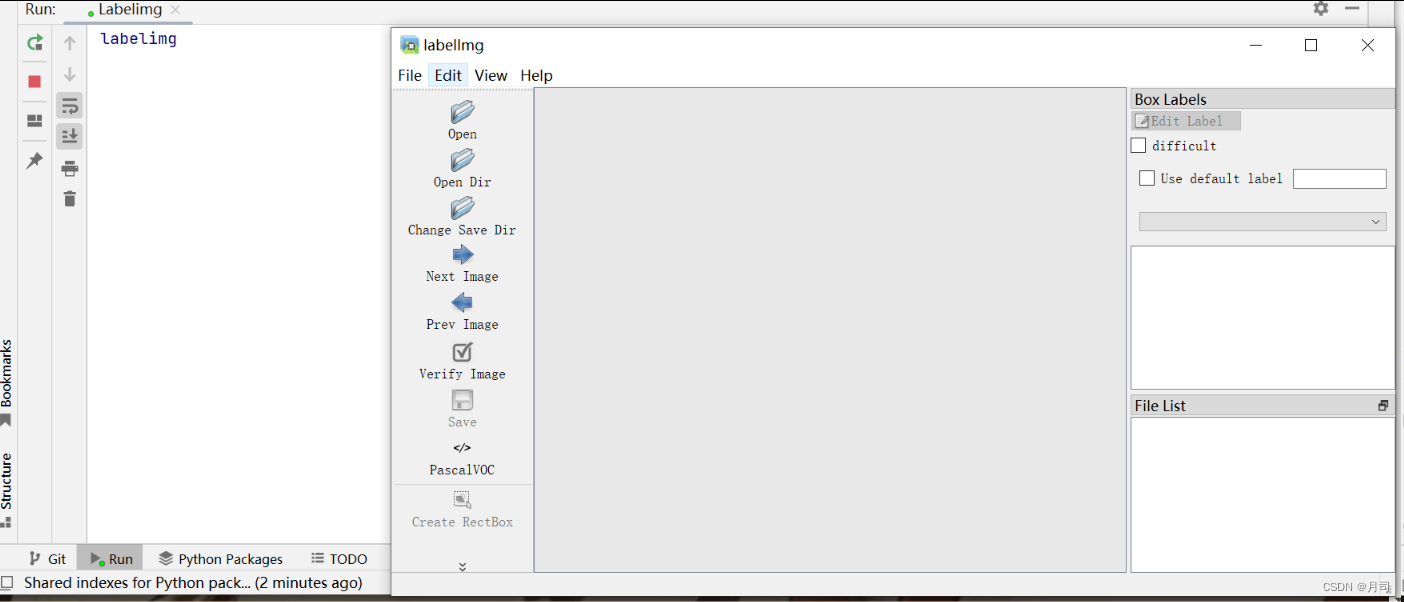Viewport: 1404px width, 602px height.
Task: Click the Box Labels list area
Action: [1263, 318]
